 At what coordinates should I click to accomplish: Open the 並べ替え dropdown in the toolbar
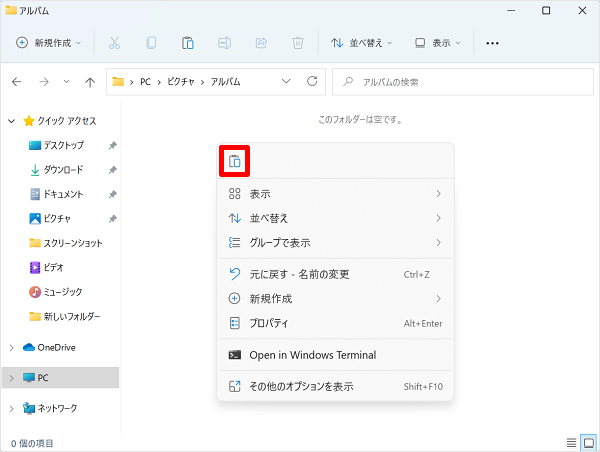click(x=362, y=43)
